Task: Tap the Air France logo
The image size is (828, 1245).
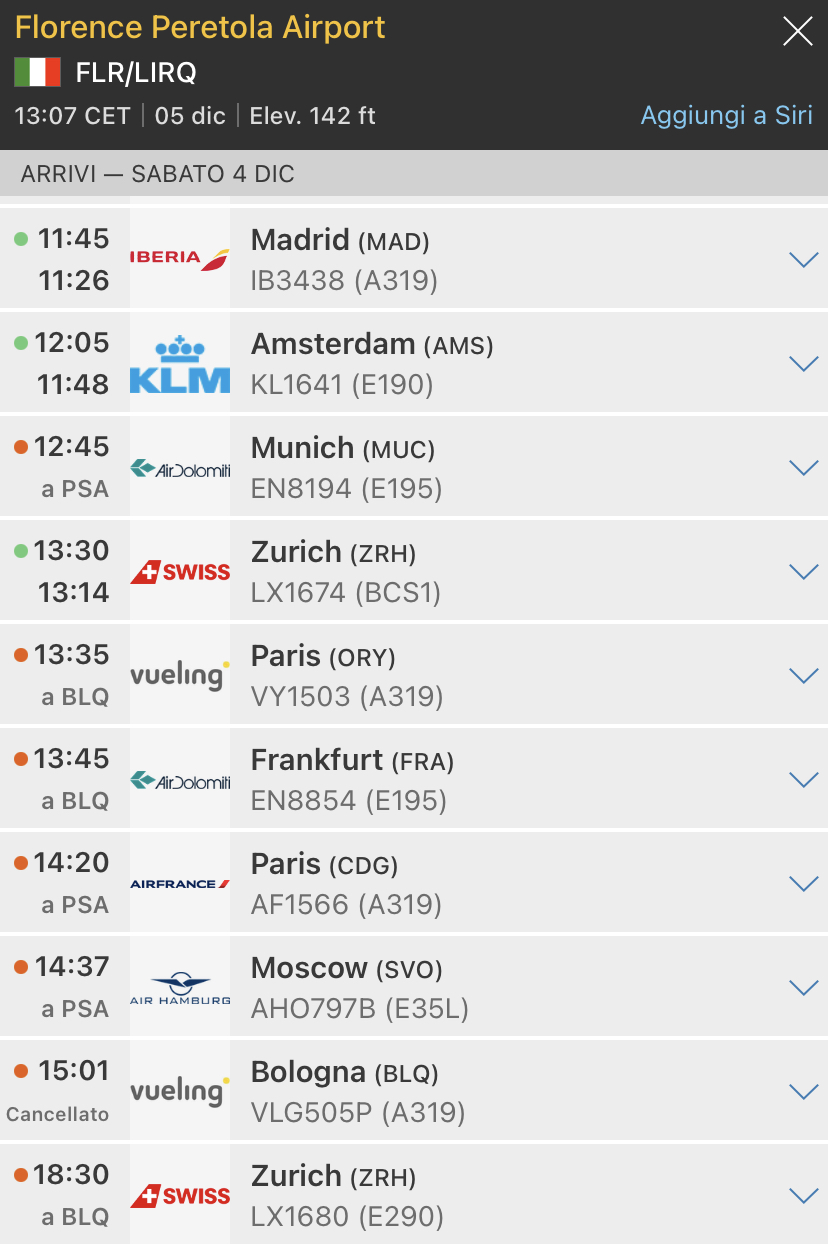Action: pyautogui.click(x=180, y=884)
